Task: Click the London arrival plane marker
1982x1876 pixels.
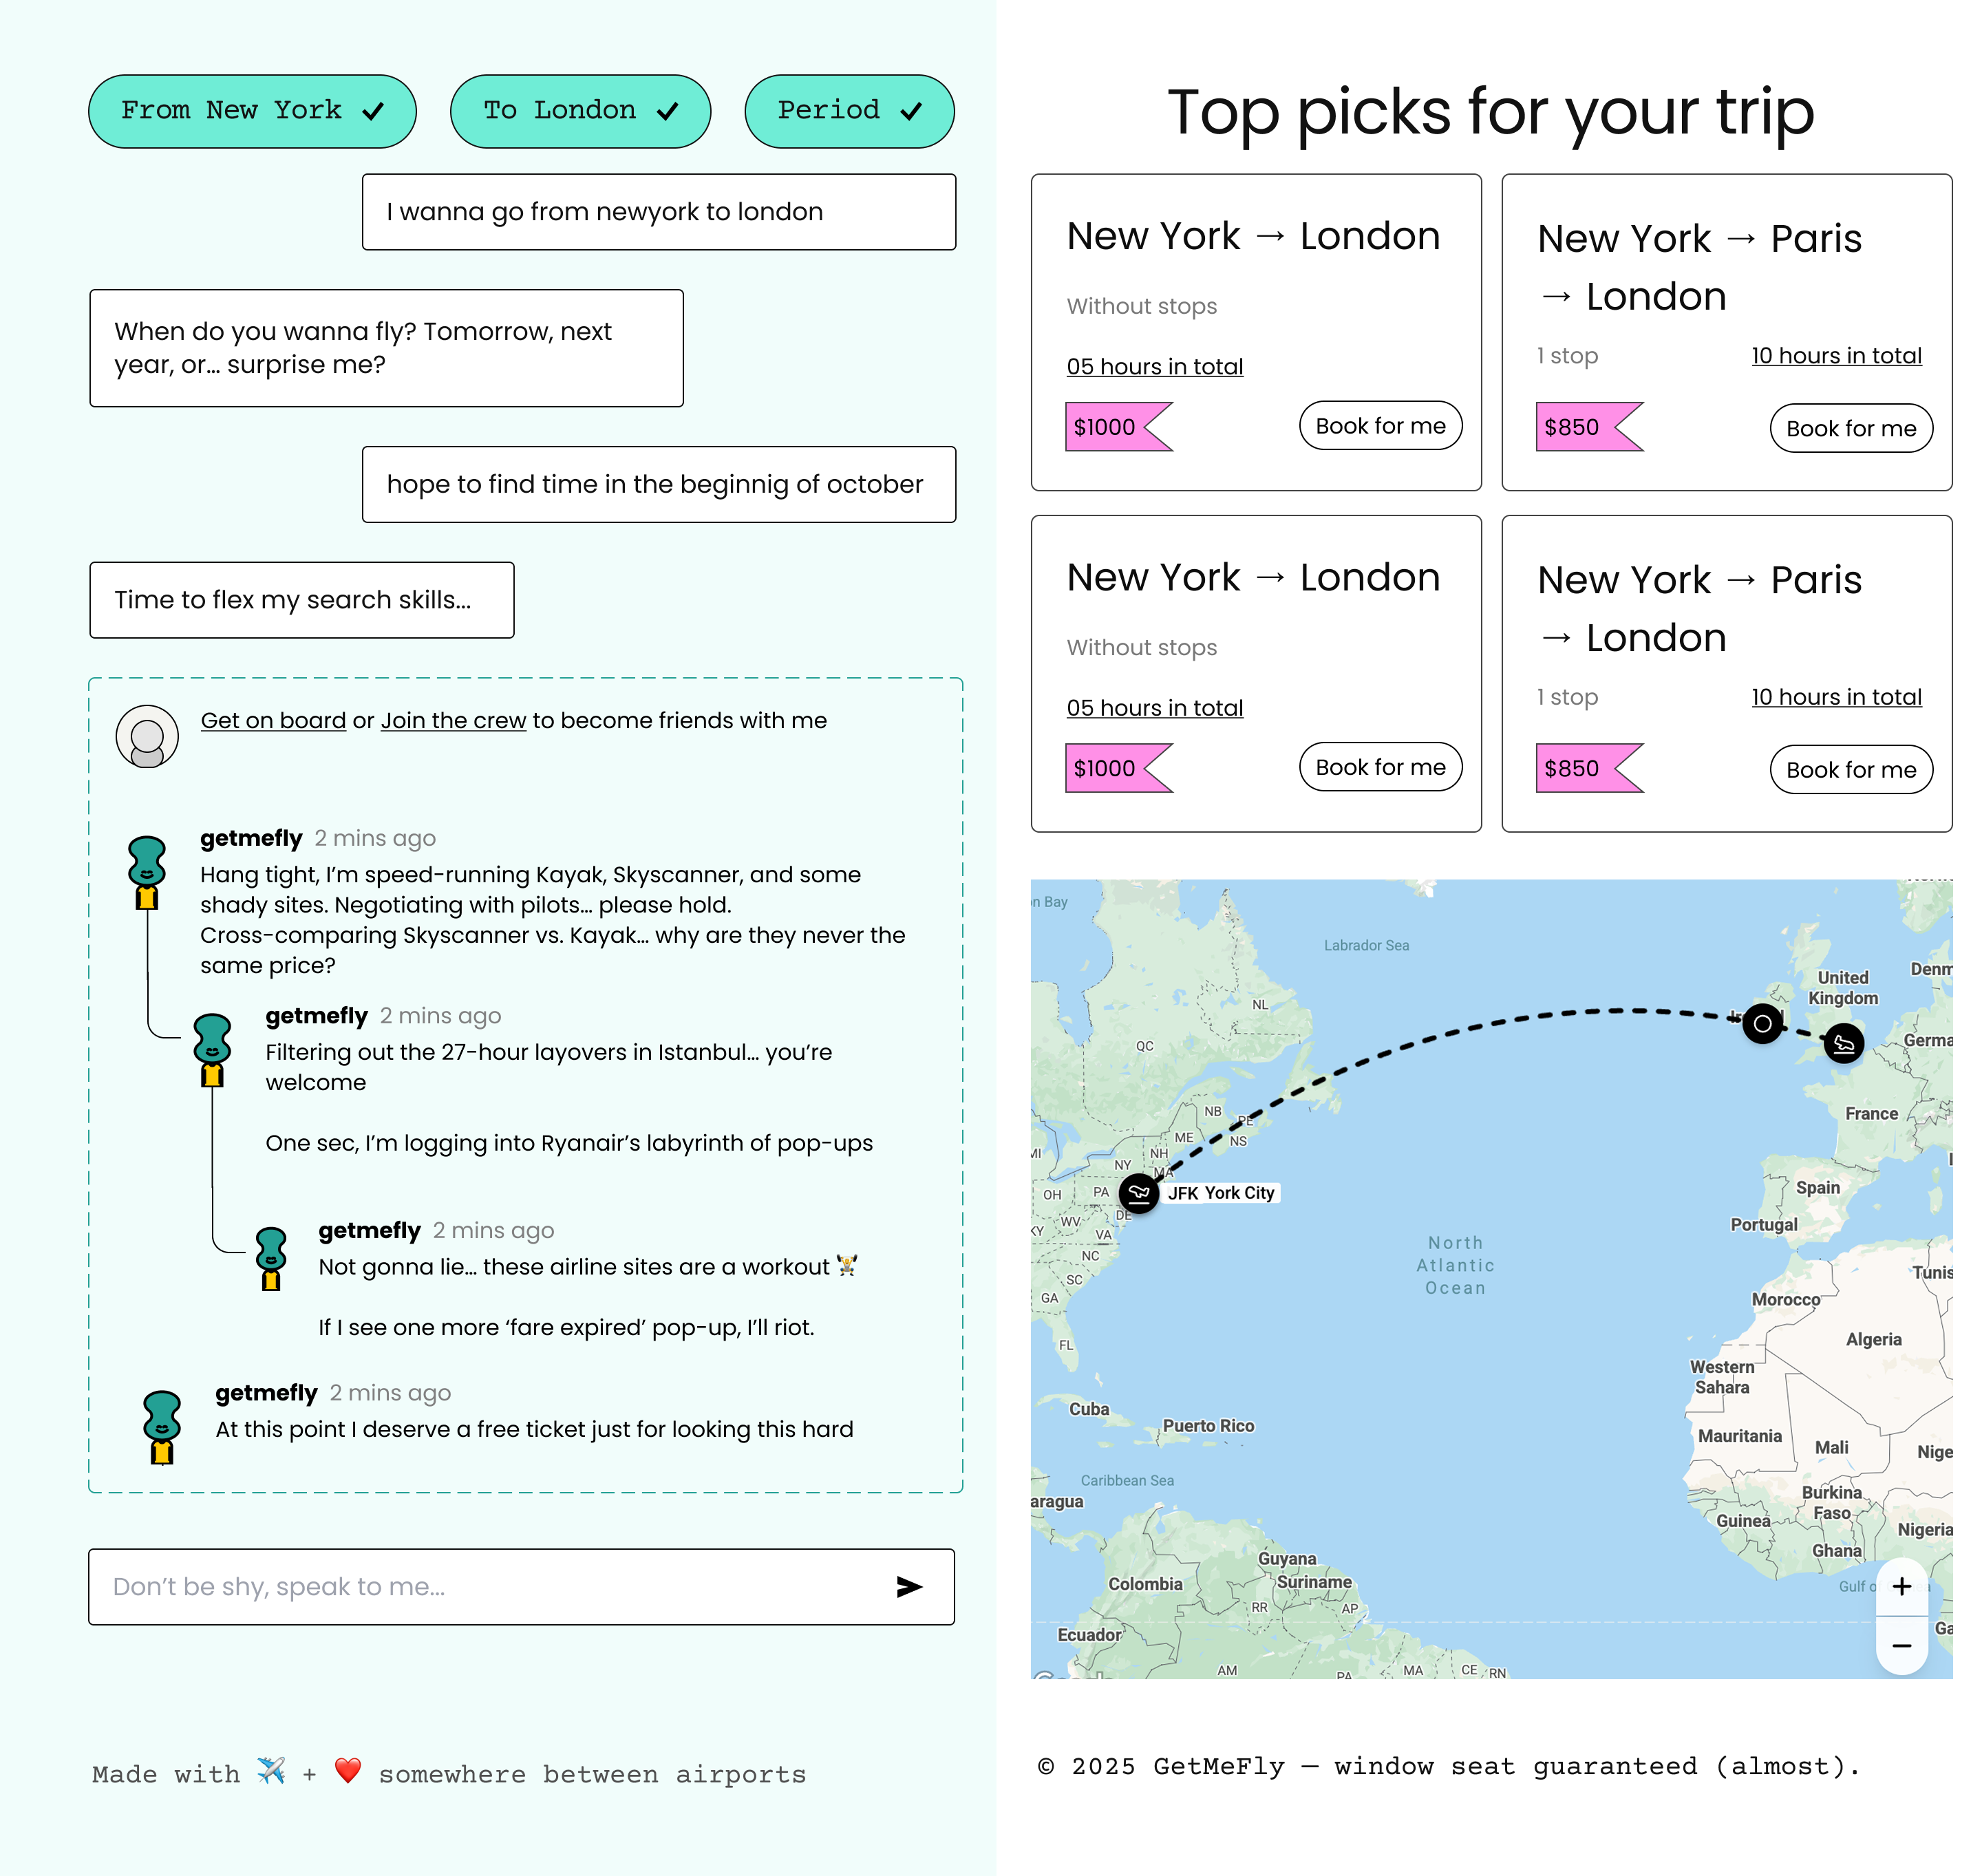Action: pos(1843,1044)
